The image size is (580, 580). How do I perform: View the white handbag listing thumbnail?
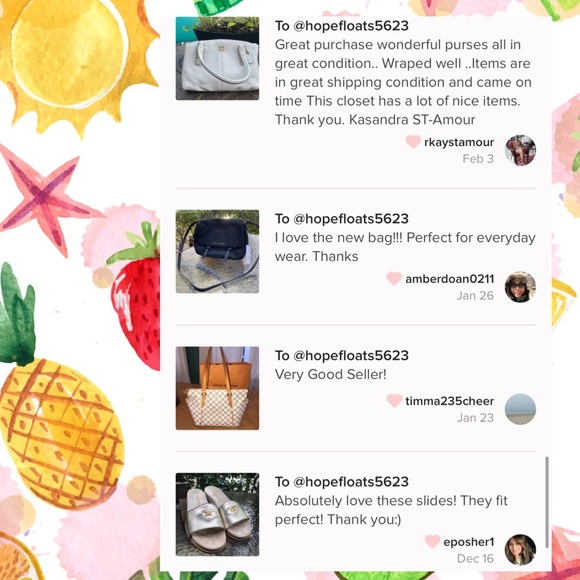[x=218, y=58]
